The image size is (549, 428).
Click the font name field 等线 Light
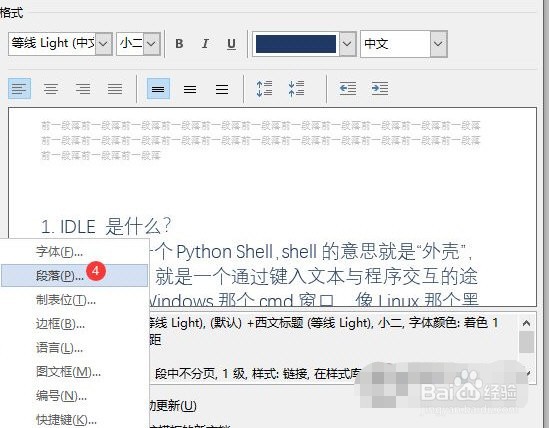(x=52, y=44)
